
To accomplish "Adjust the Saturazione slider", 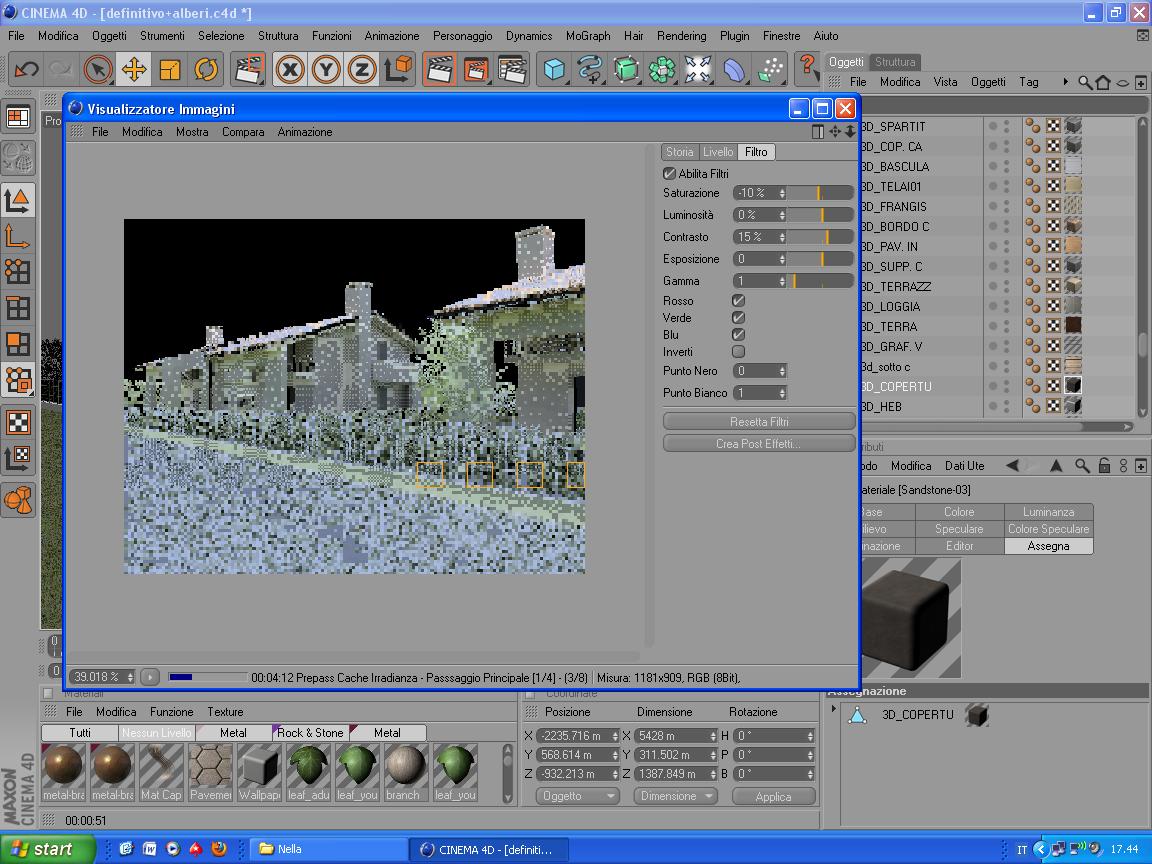I will [x=820, y=193].
